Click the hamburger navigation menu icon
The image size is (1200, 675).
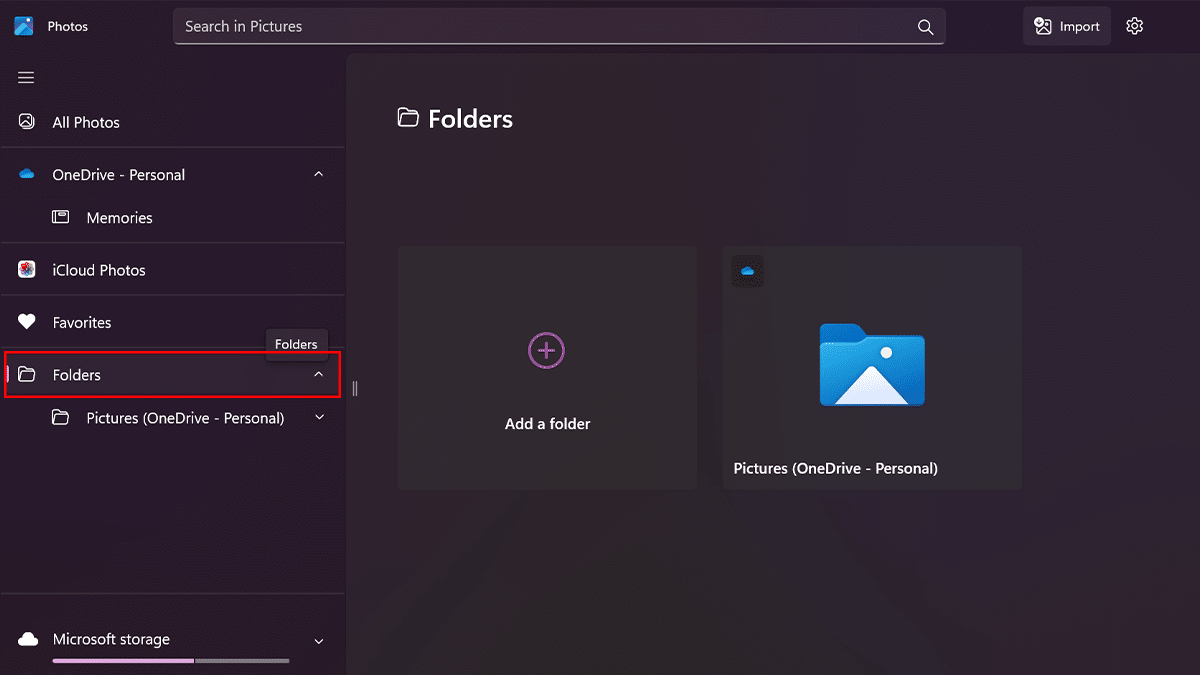coord(26,78)
